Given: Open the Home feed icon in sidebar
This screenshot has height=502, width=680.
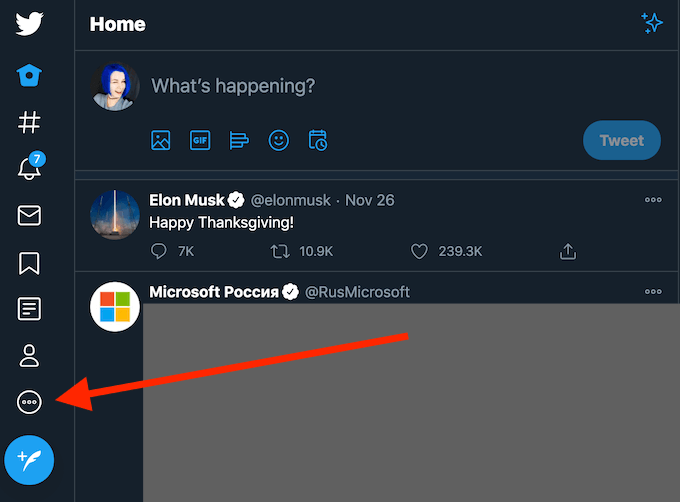Looking at the screenshot, I should coord(29,75).
